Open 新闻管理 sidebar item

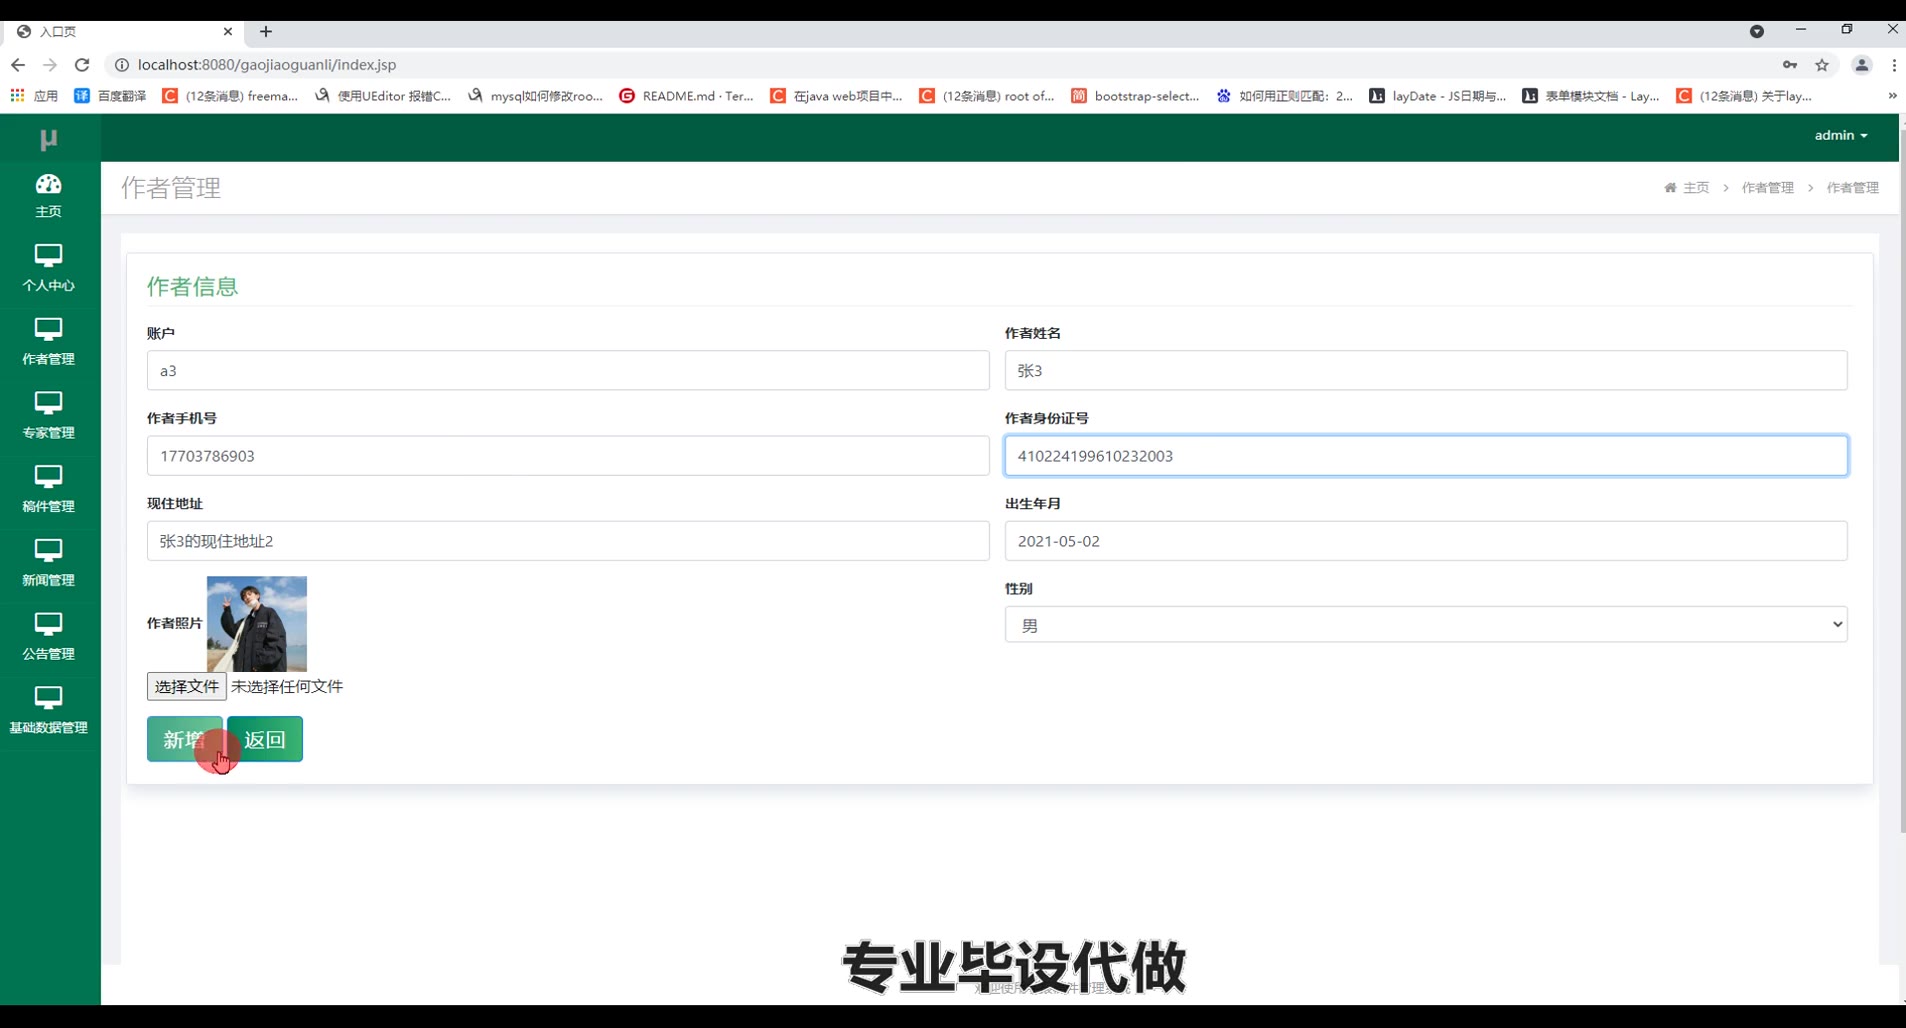point(48,563)
